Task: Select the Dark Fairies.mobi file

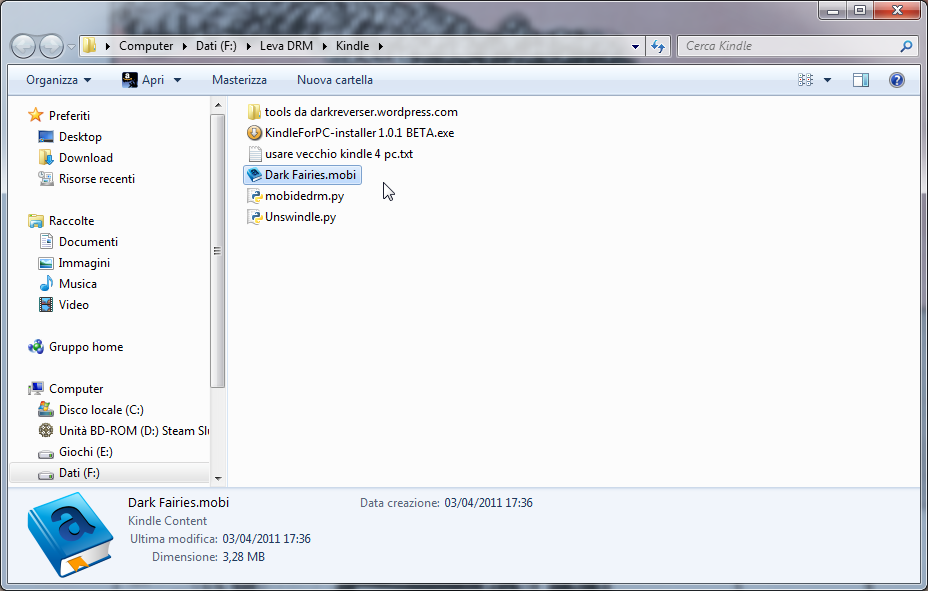Action: [x=302, y=175]
